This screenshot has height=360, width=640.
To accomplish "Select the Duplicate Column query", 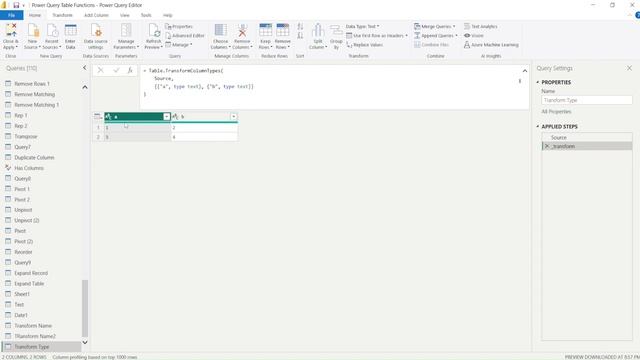I will click(x=34, y=158).
